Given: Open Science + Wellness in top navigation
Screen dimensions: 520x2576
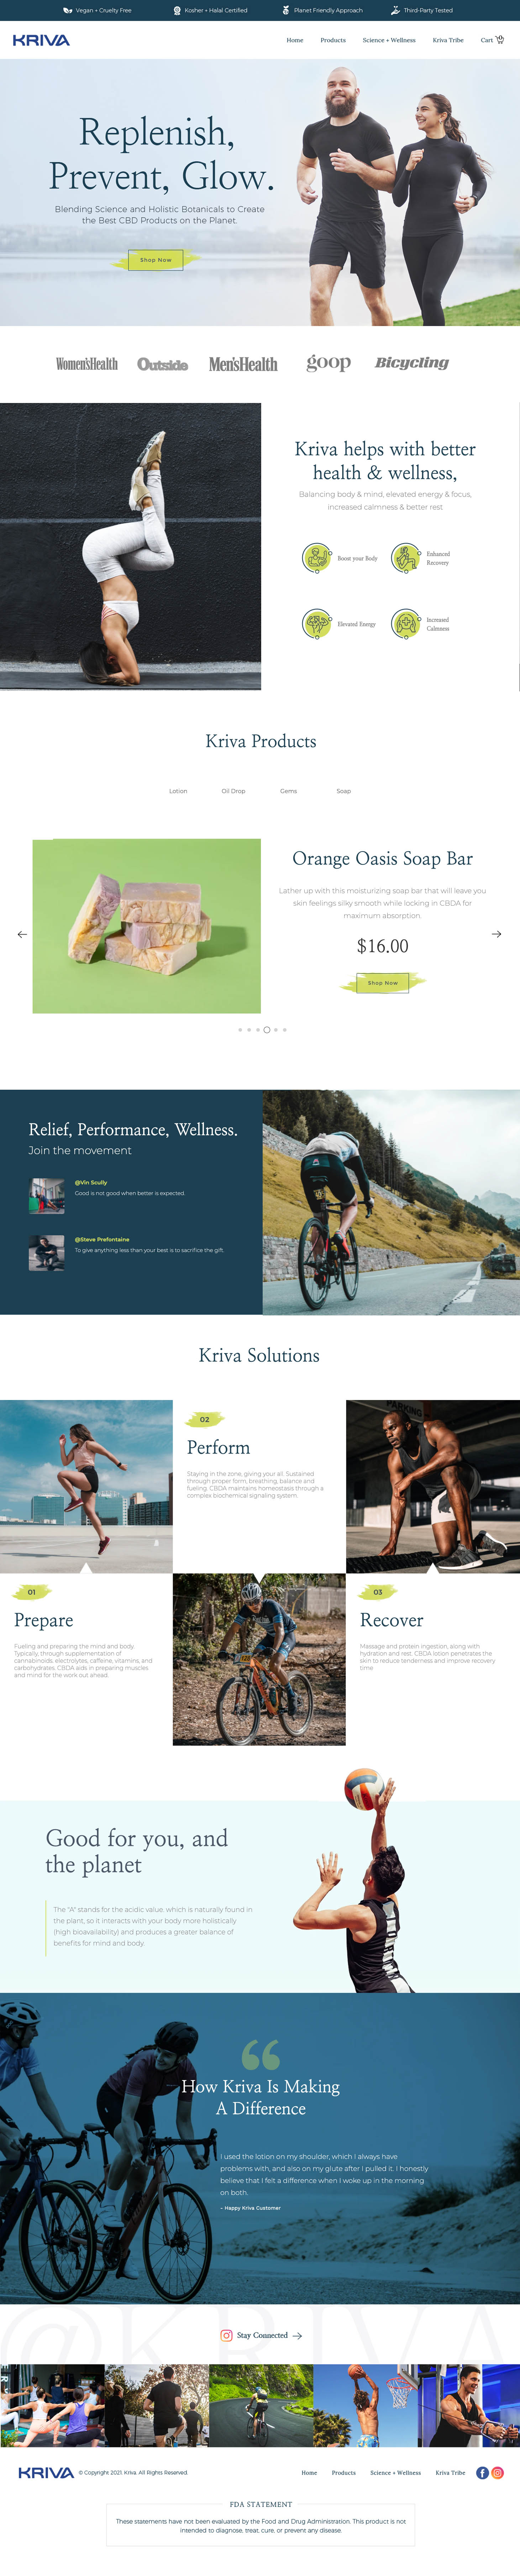Looking at the screenshot, I should click(x=389, y=40).
